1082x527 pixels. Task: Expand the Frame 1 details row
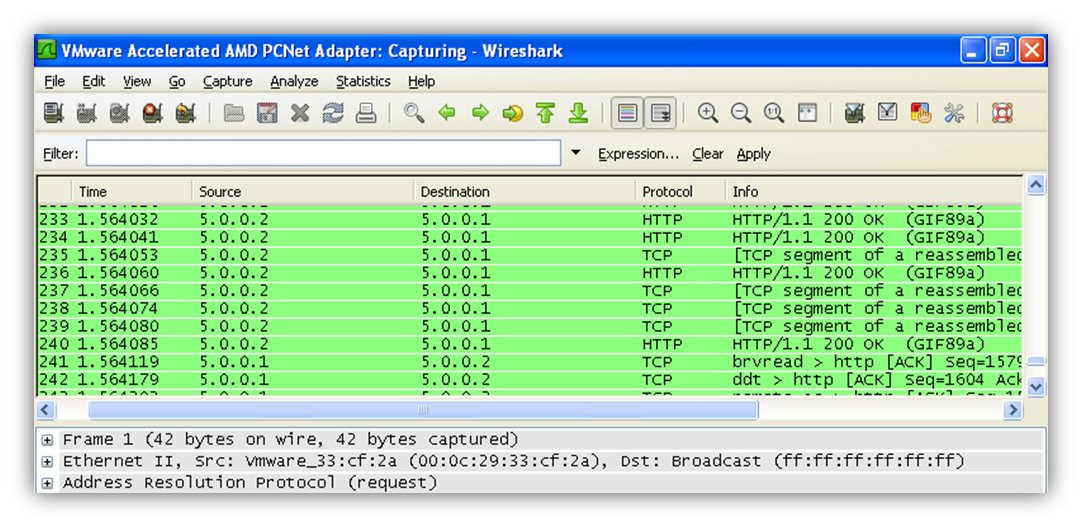tap(47, 439)
